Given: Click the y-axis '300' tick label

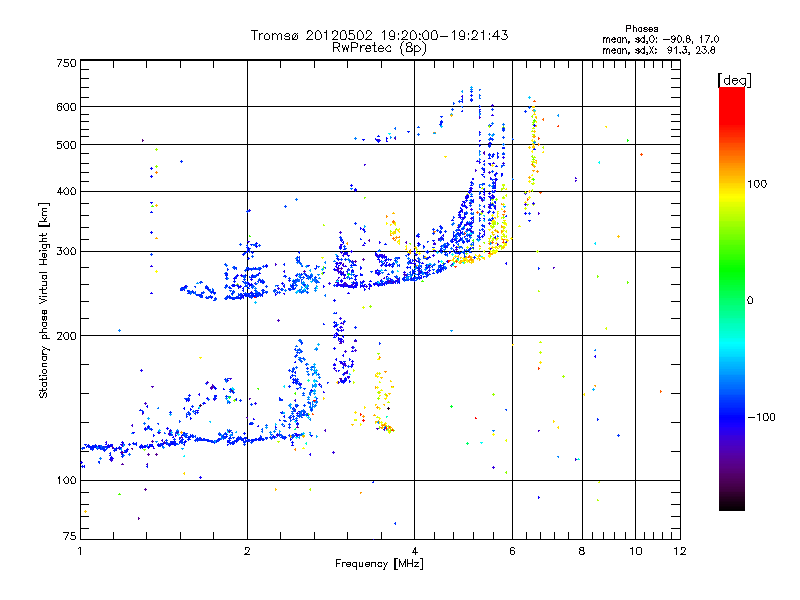Looking at the screenshot, I should point(66,251).
